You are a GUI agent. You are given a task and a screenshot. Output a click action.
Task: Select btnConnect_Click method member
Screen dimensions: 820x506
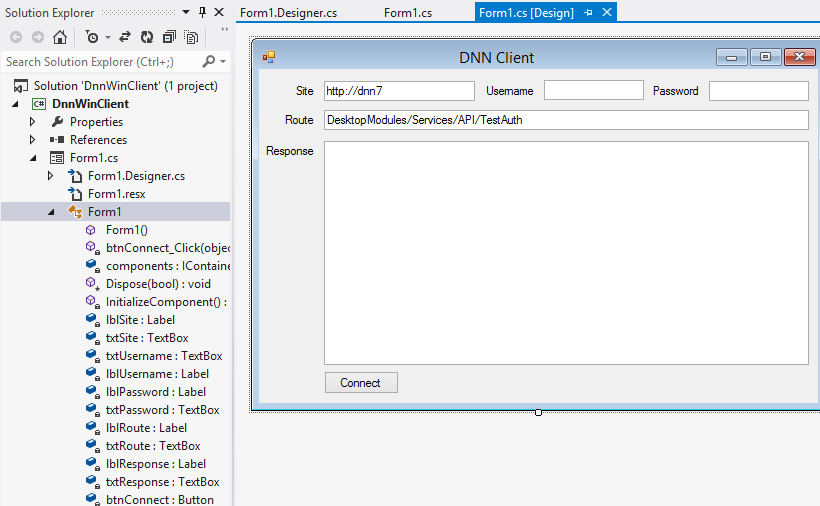tap(168, 248)
